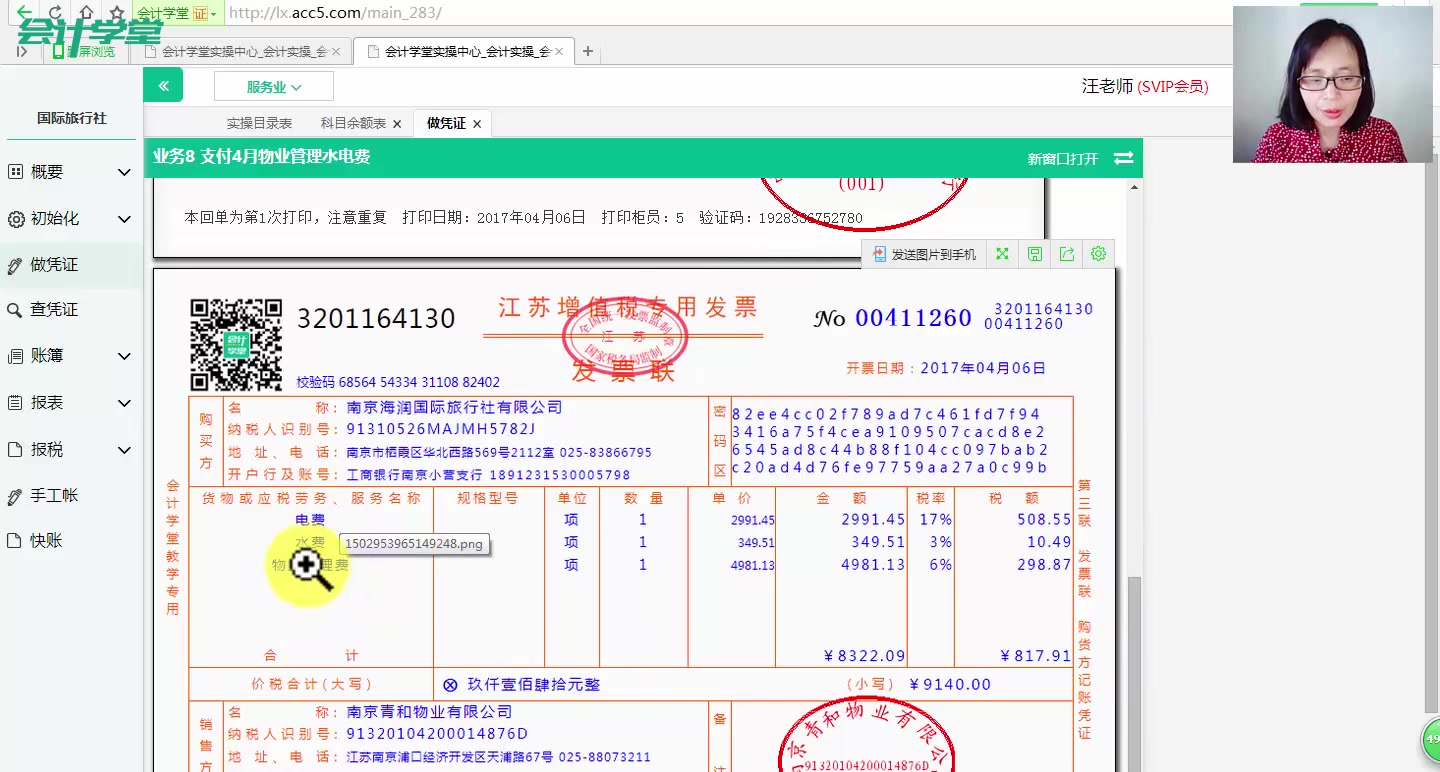Image resolution: width=1440 pixels, height=772 pixels.
Task: Open 初始化 in the sidebar
Action: tap(54, 218)
